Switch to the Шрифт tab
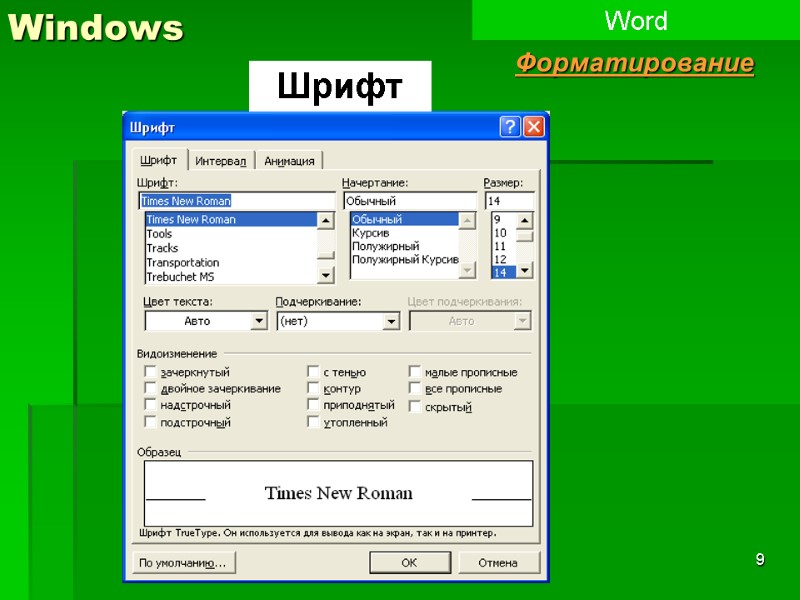 point(159,160)
